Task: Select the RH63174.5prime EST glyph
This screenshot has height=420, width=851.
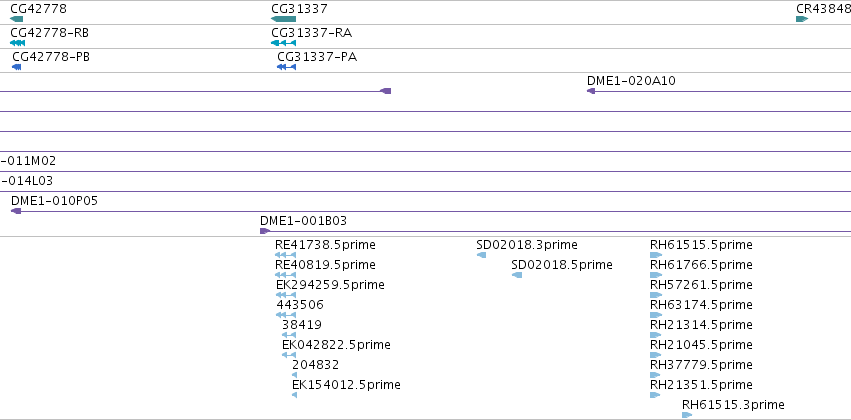Action: pos(656,315)
